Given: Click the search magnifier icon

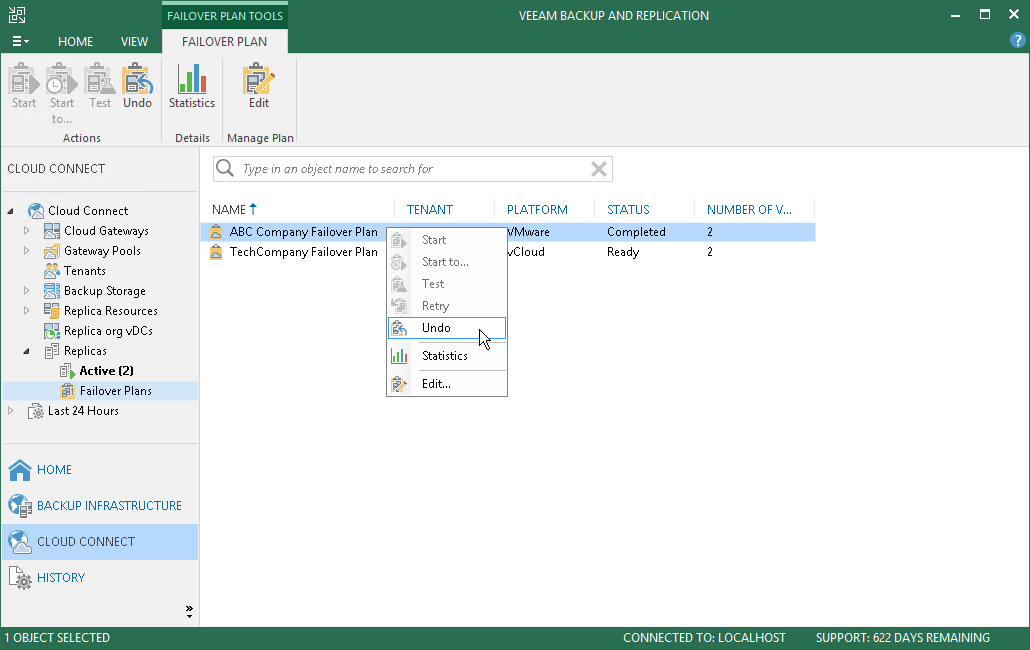Looking at the screenshot, I should 225,168.
